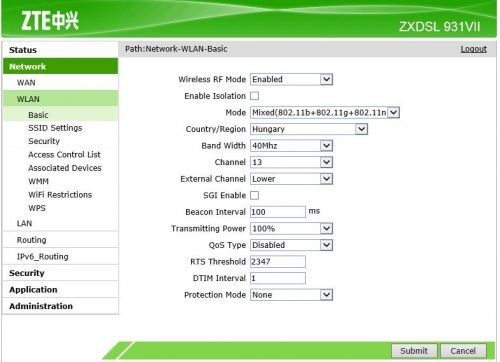
Task: Click the Transmitting Power label
Action: pos(208,229)
